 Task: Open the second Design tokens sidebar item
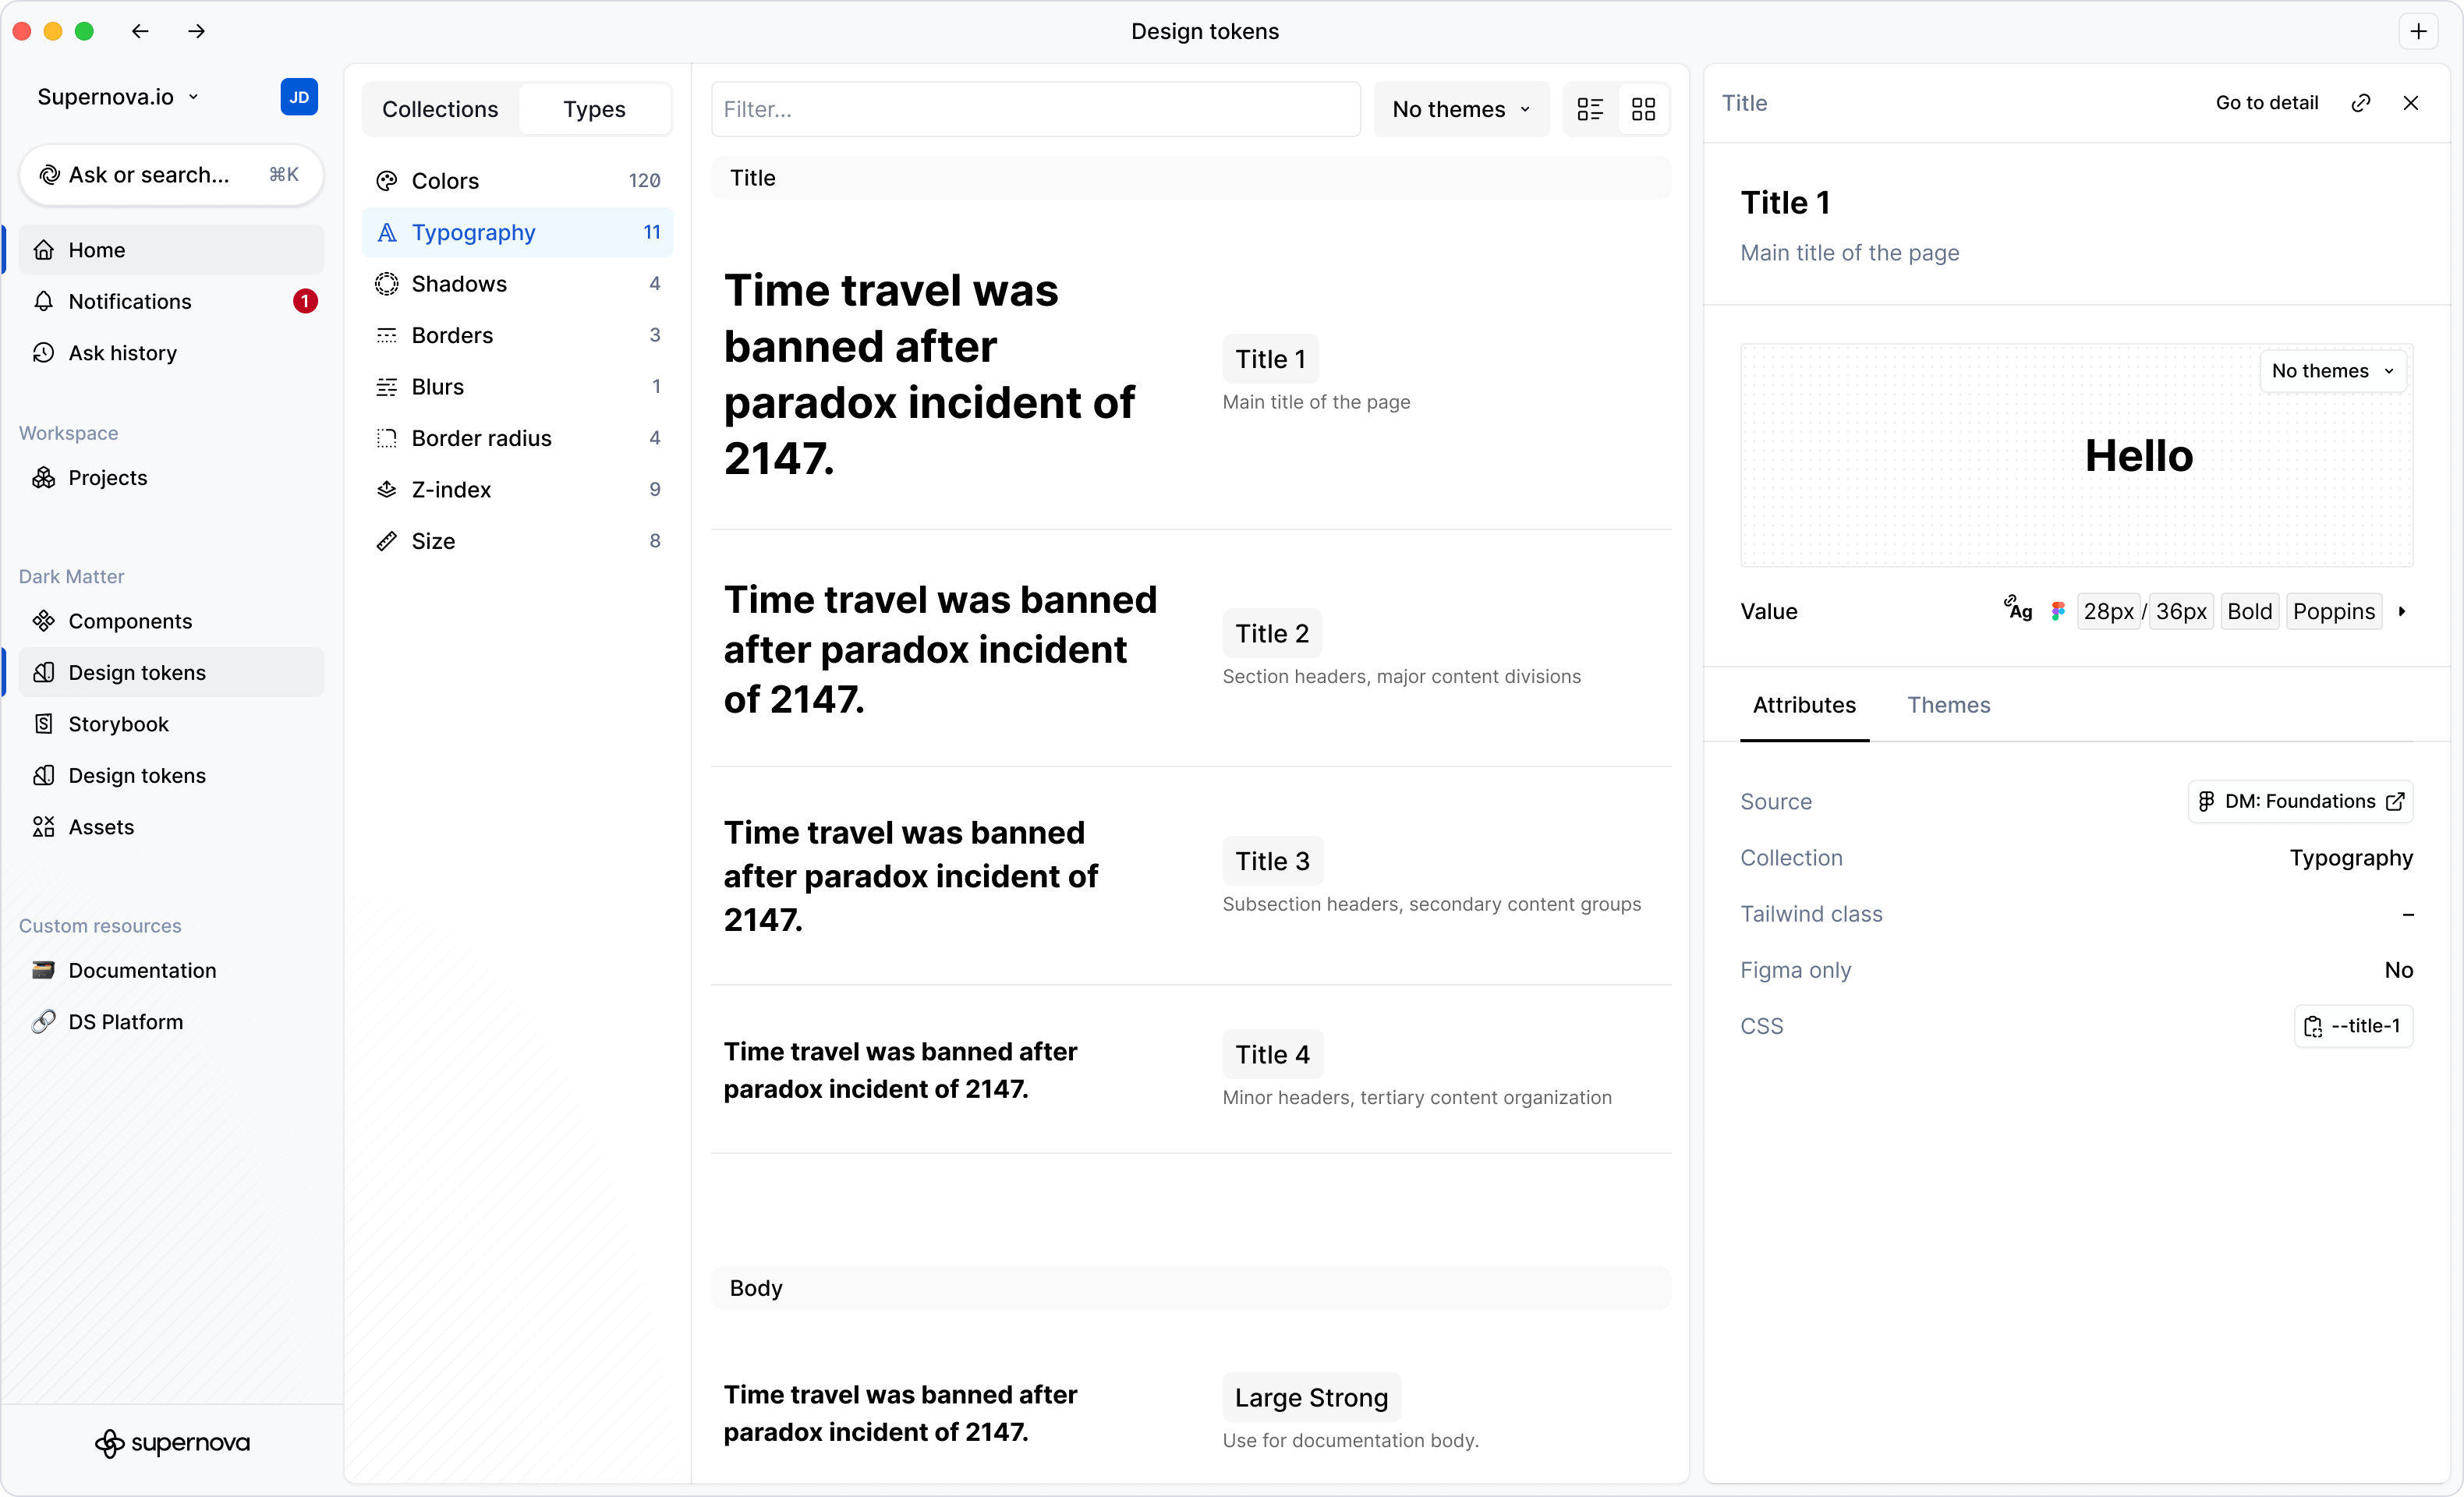pyautogui.click(x=171, y=776)
